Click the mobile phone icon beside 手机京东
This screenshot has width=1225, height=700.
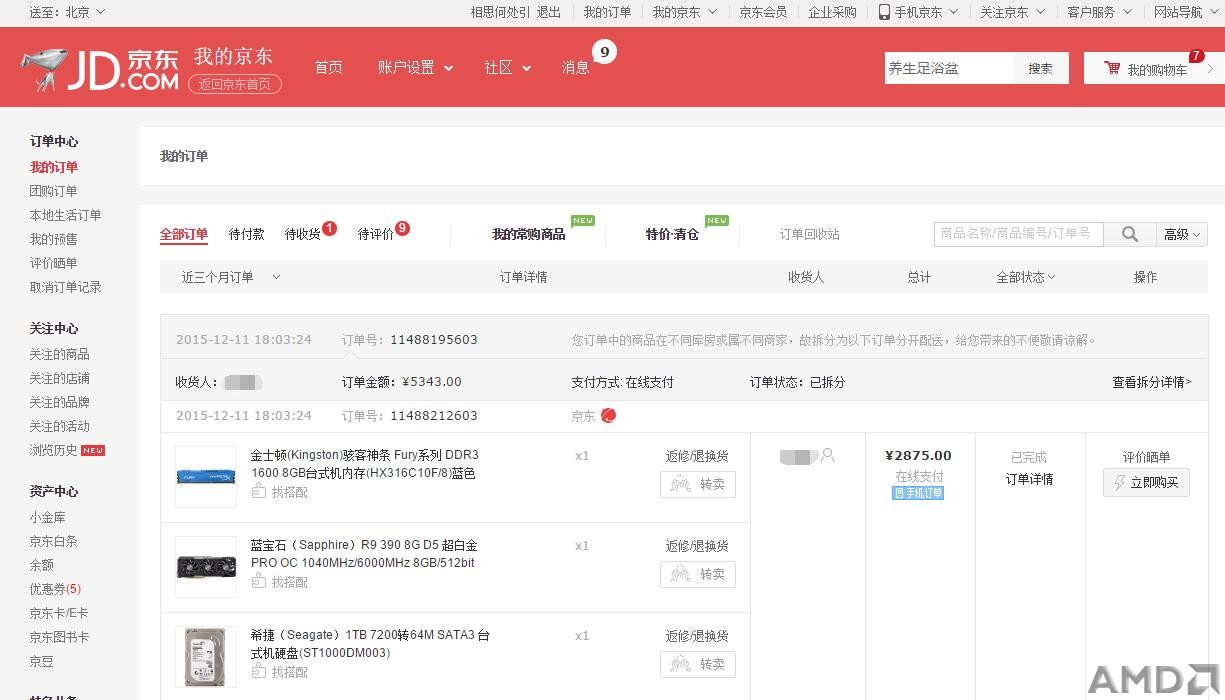tap(885, 12)
